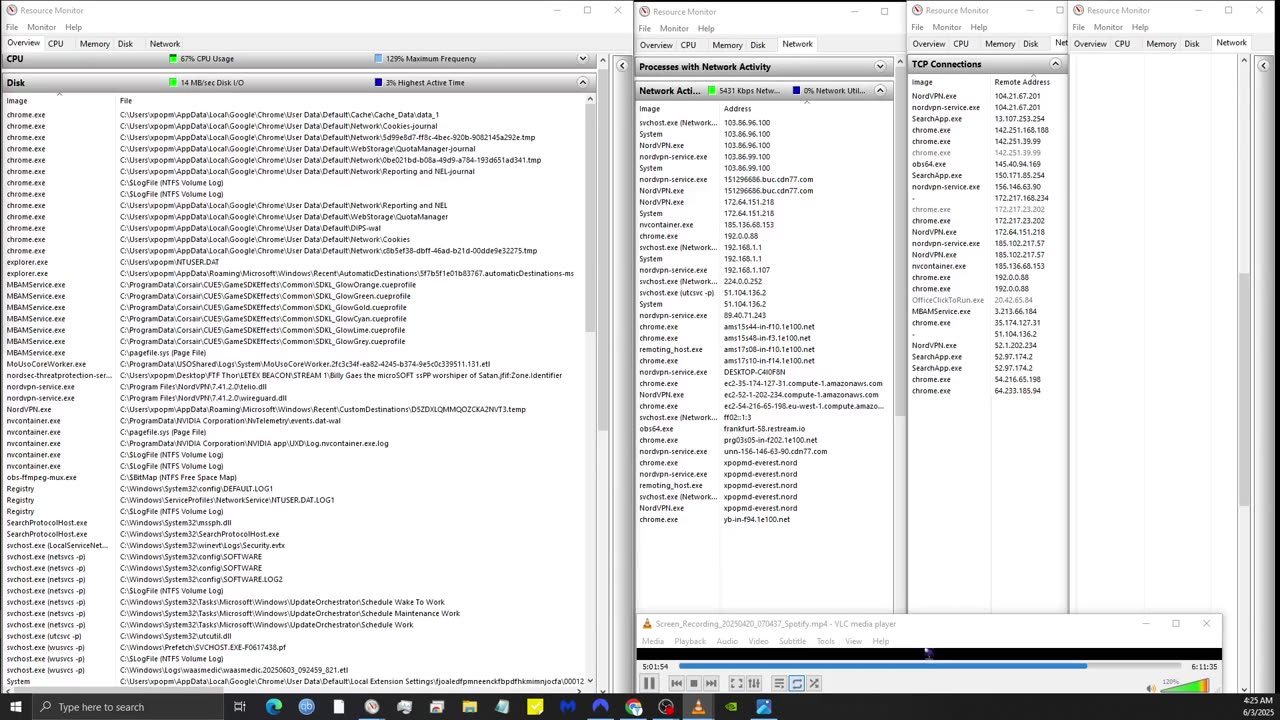Switch to CPU tab in left Resource Monitor
Viewport: 1280px width, 720px height.
[x=56, y=44]
